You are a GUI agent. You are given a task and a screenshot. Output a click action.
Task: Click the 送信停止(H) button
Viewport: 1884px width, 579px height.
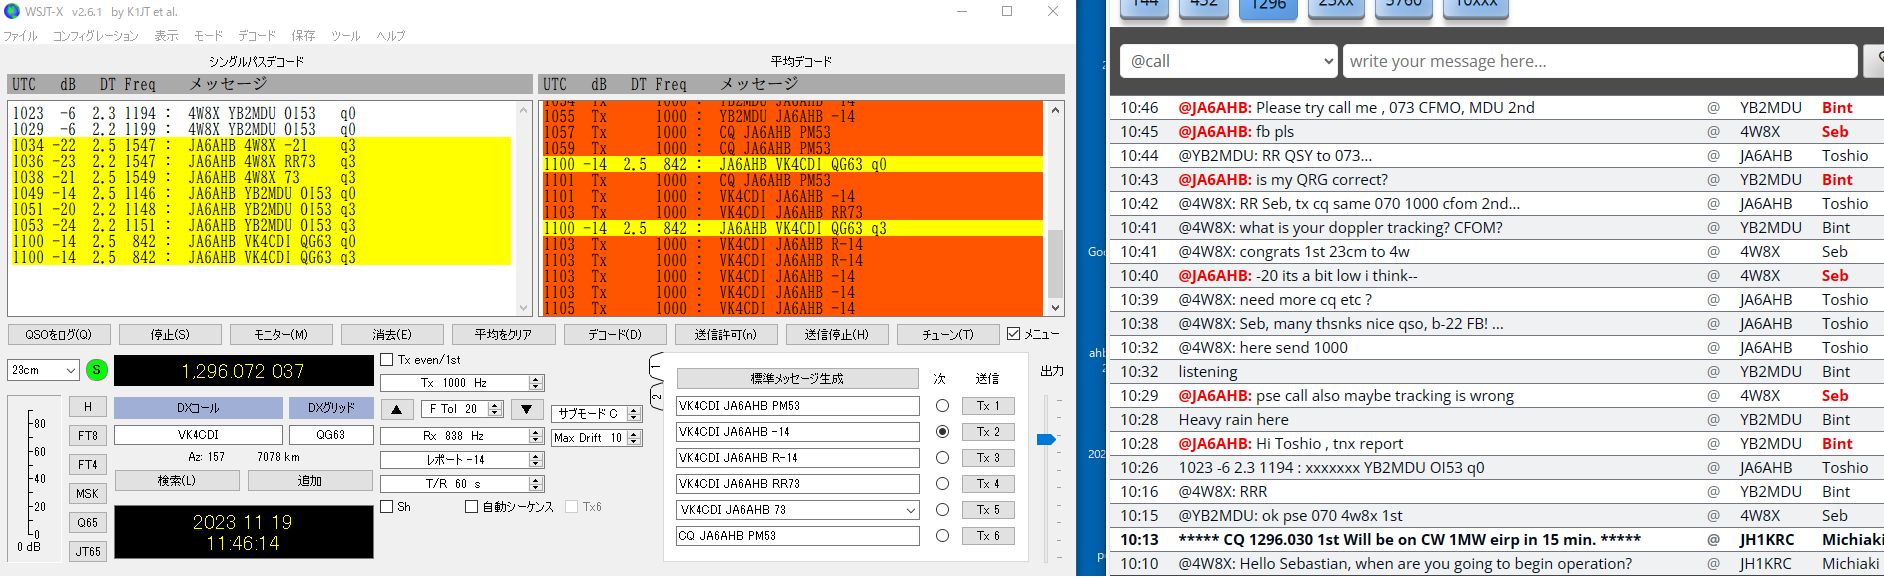pyautogui.click(x=836, y=335)
